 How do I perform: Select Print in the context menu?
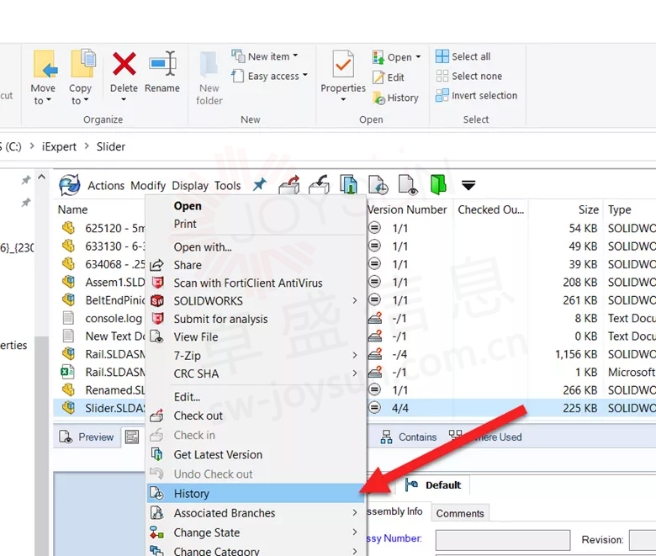point(256,224)
